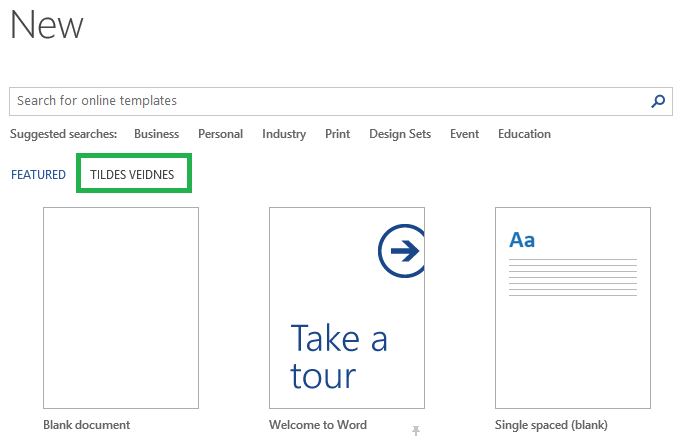The width and height of the screenshot is (682, 445).
Task: Open the Design Sets suggested search
Action: click(400, 134)
